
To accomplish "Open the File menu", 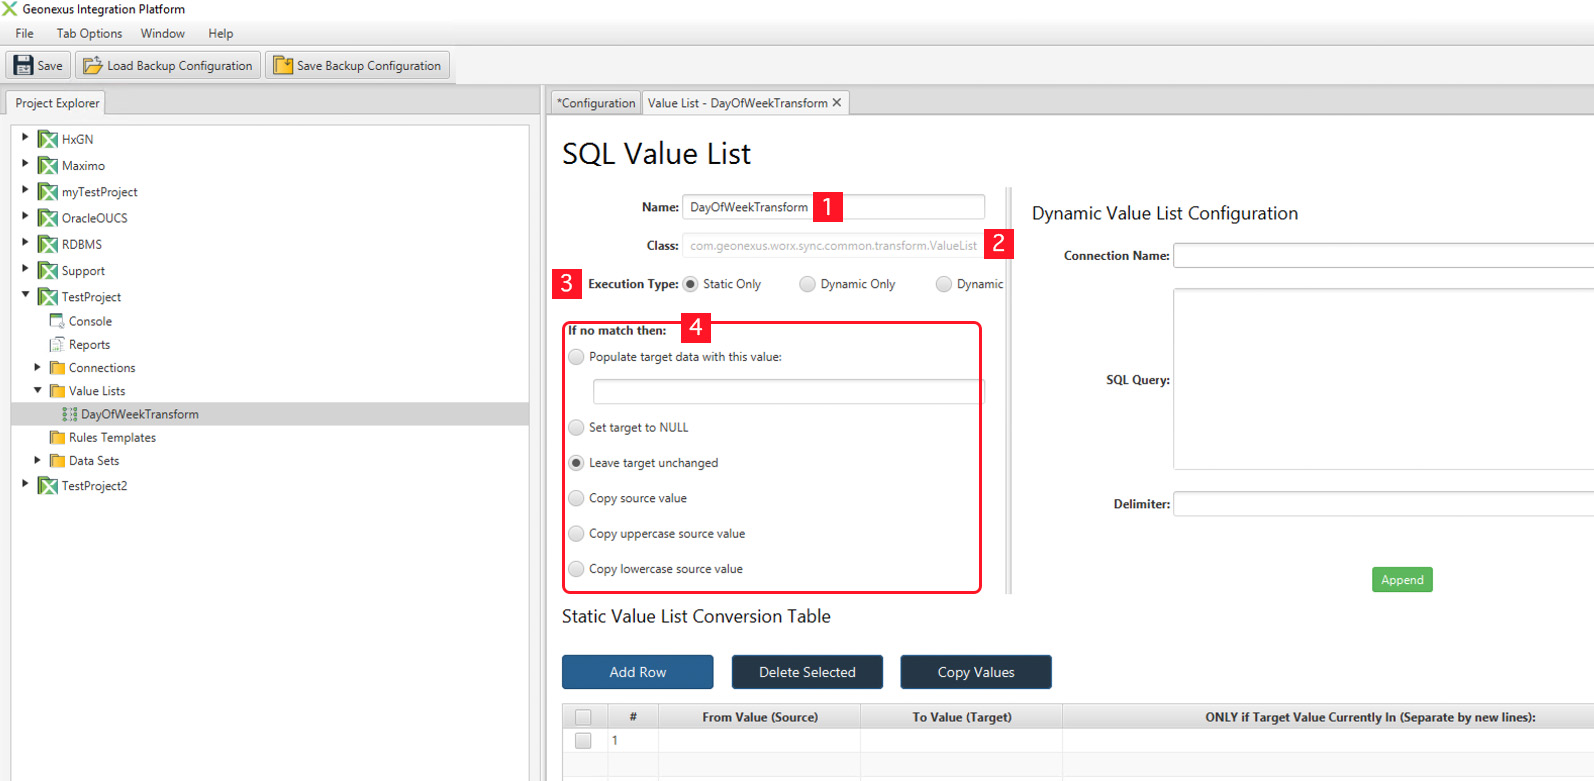I will point(25,34).
